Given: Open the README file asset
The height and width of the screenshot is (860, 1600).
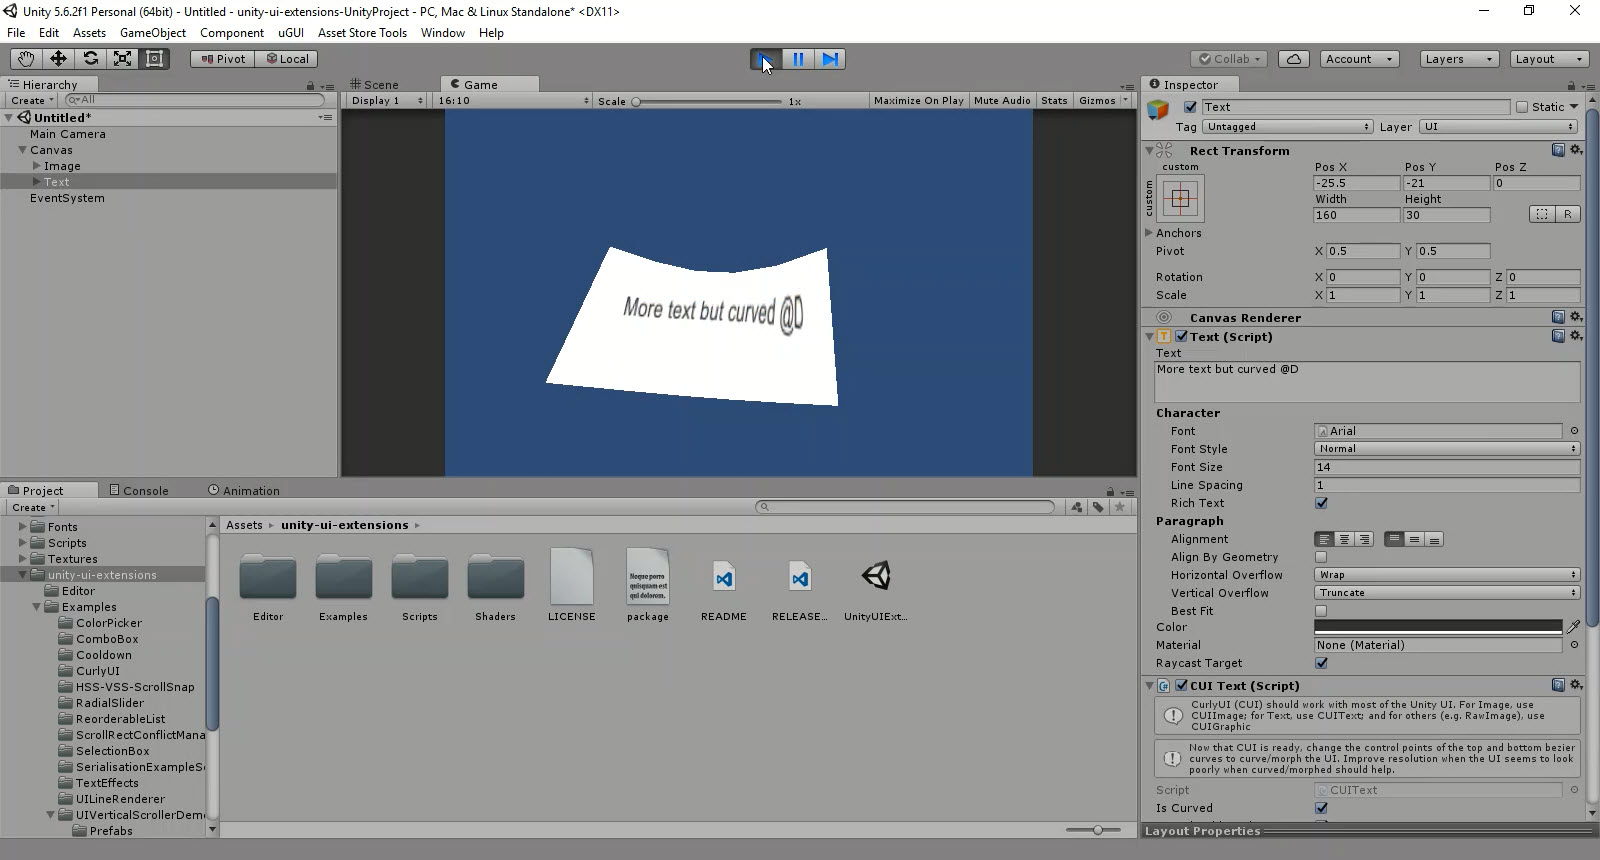Looking at the screenshot, I should (724, 586).
